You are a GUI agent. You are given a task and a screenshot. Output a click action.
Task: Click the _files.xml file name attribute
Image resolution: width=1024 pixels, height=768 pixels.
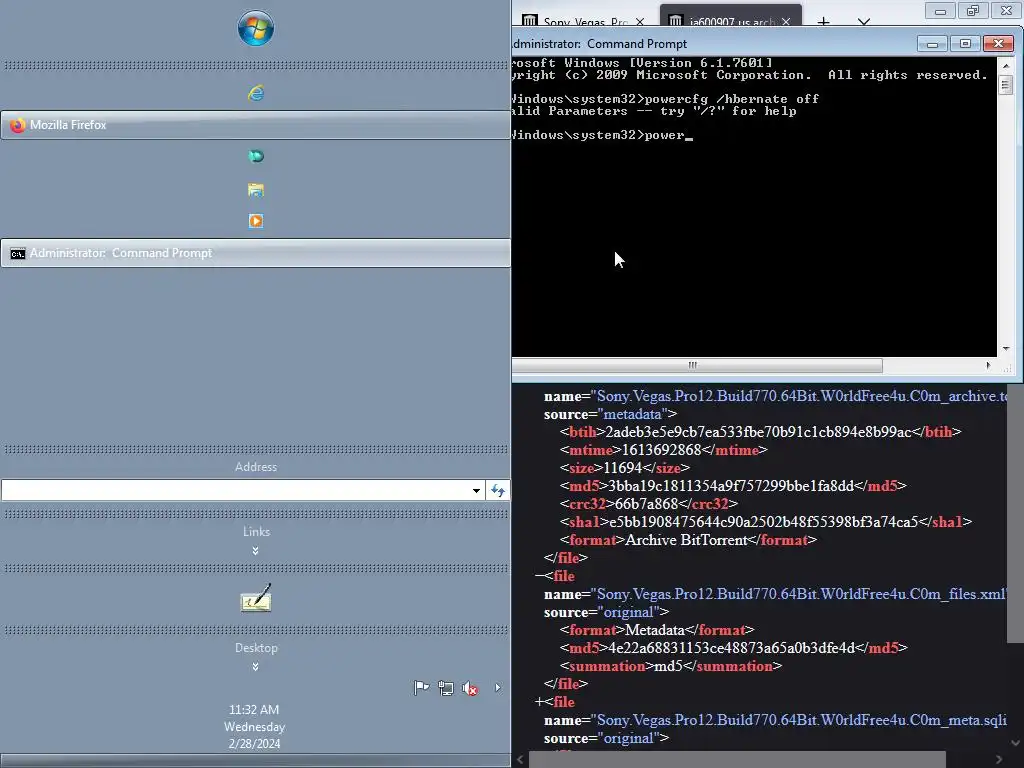[801, 594]
